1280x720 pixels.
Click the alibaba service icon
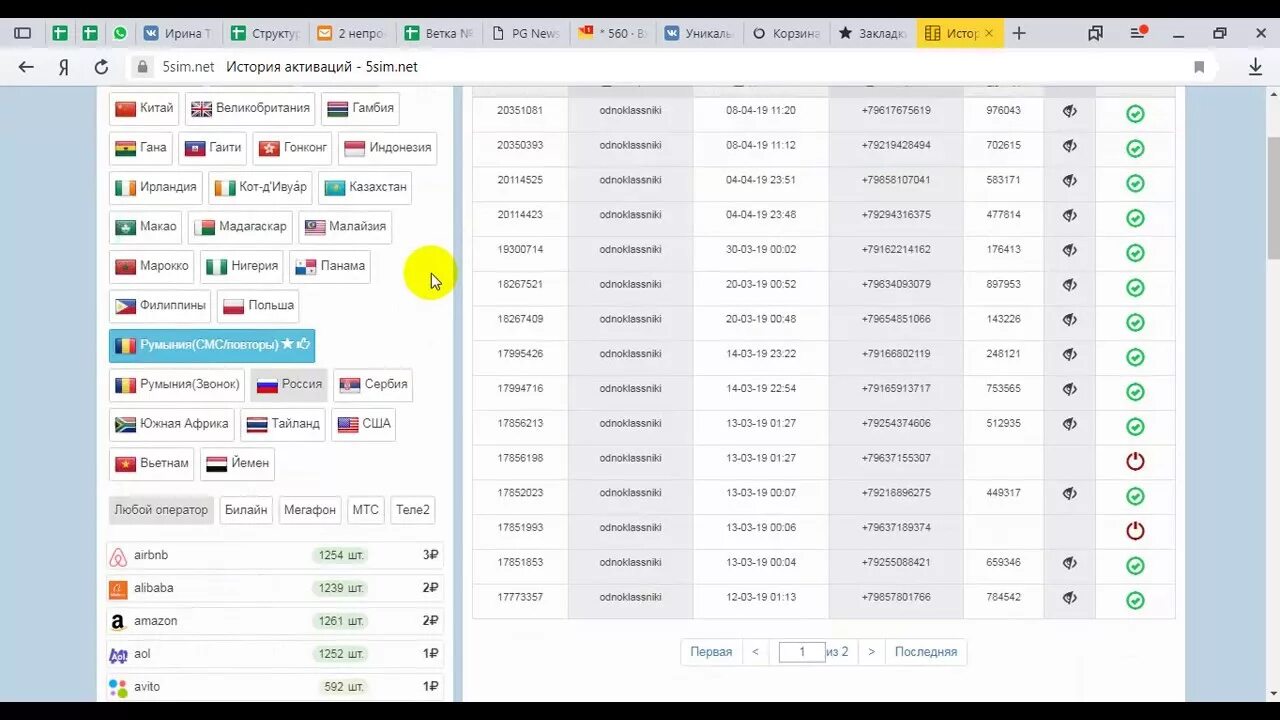pyautogui.click(x=118, y=589)
